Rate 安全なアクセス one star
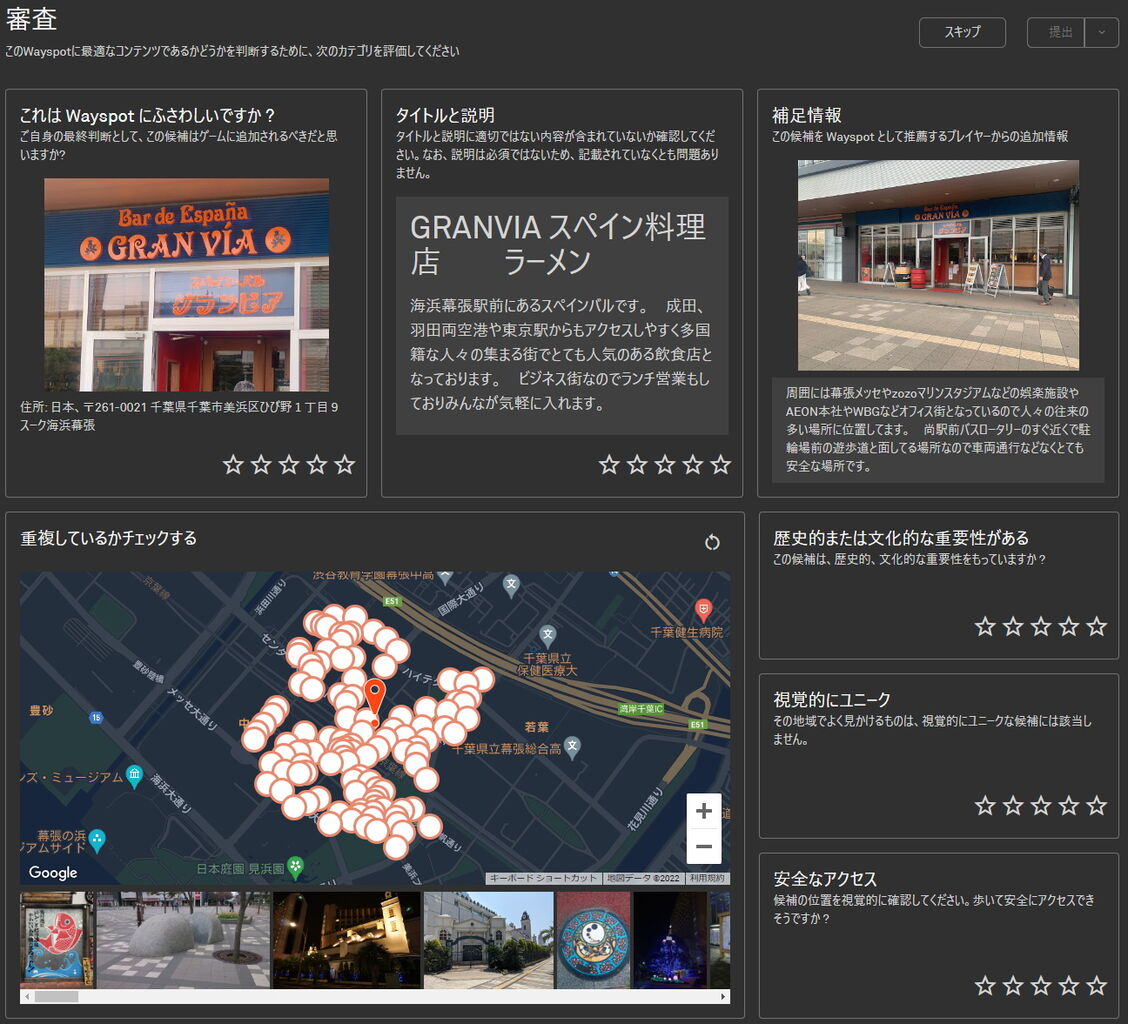The width and height of the screenshot is (1128, 1024). coord(985,985)
